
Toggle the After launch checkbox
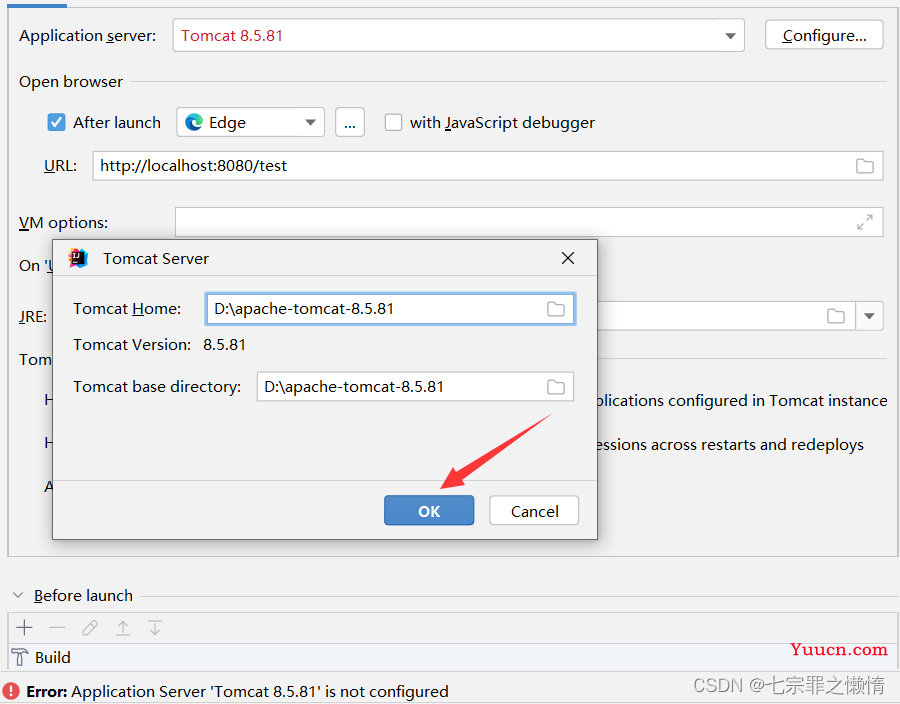coord(56,122)
